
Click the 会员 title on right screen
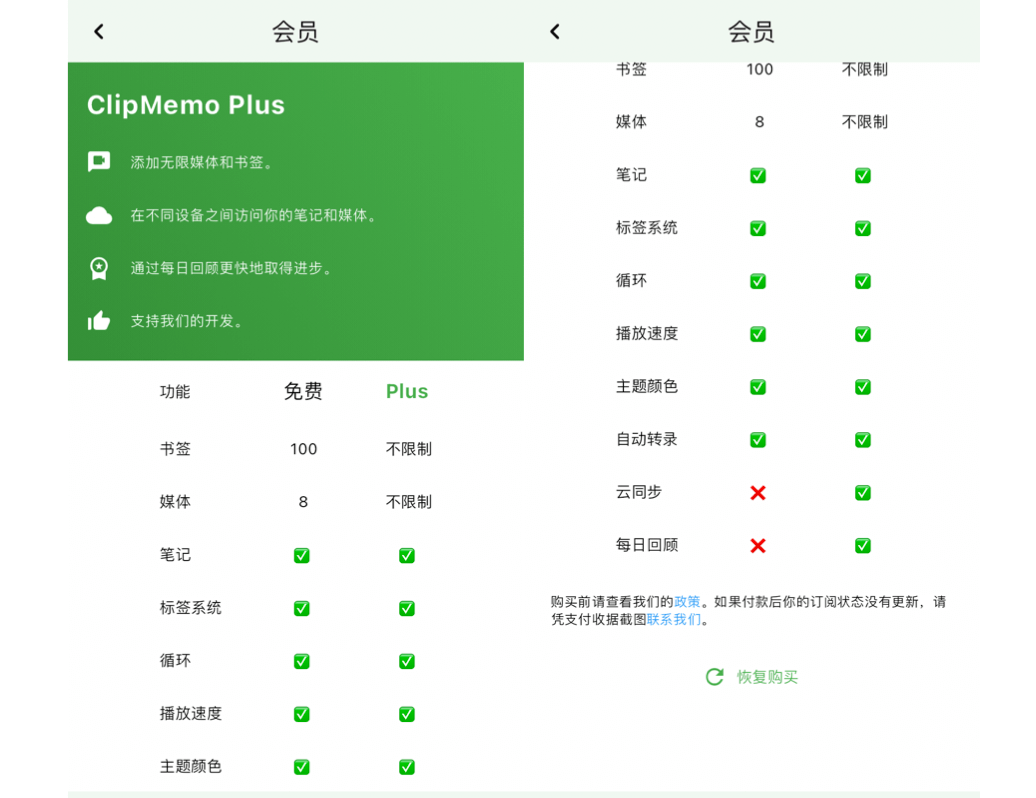pyautogui.click(x=751, y=32)
